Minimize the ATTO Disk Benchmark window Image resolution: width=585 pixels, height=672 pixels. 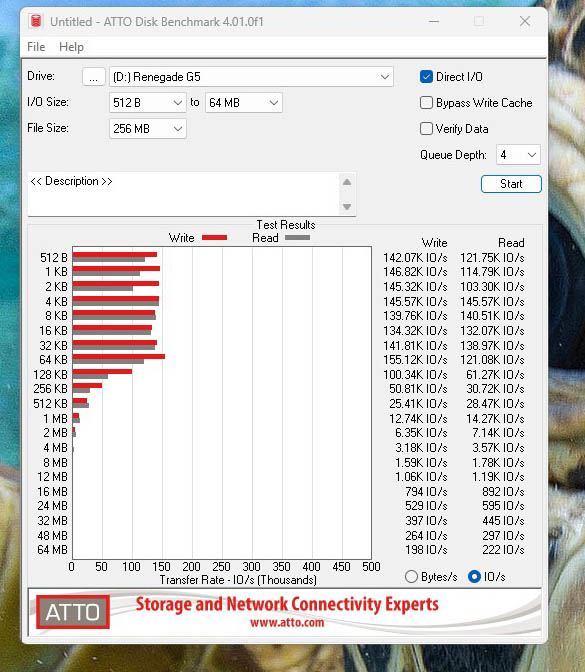pos(434,21)
